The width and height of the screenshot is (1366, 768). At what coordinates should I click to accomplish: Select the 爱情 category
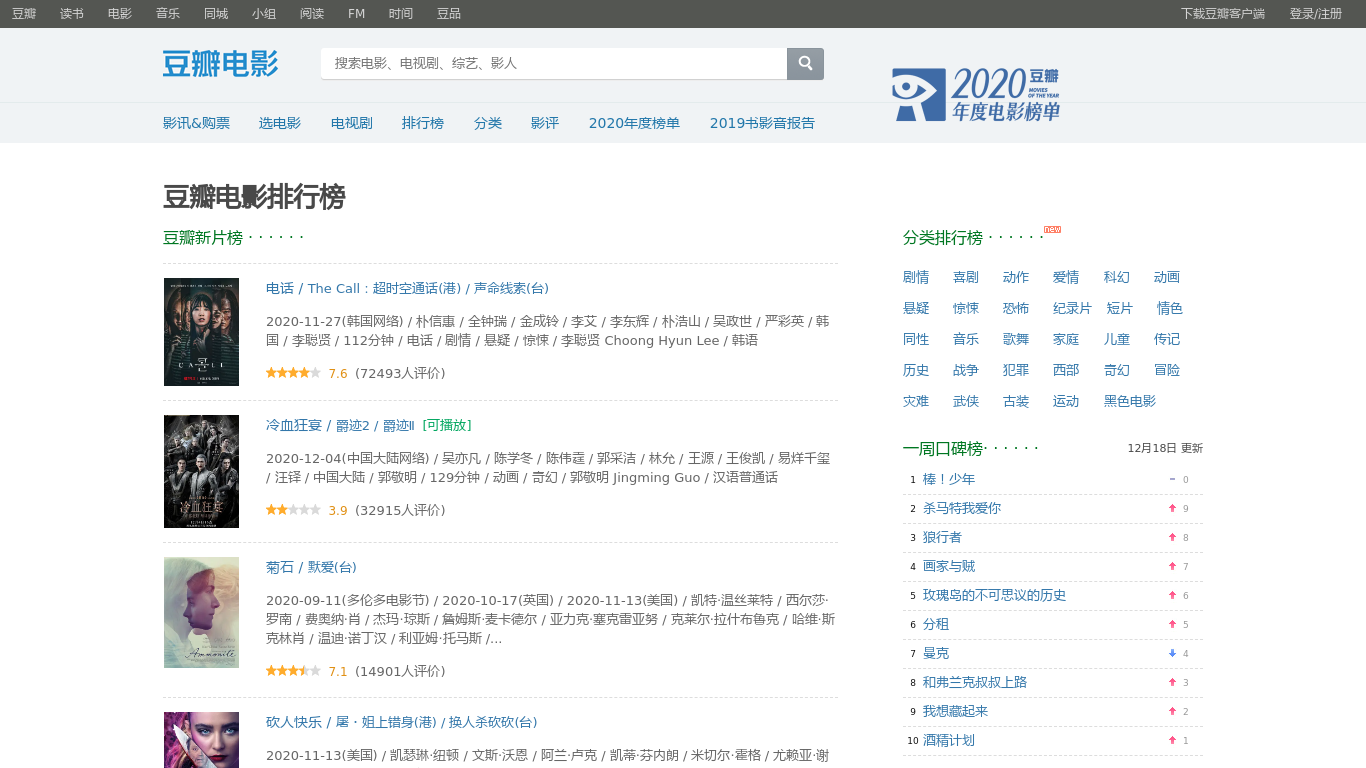click(x=1066, y=277)
